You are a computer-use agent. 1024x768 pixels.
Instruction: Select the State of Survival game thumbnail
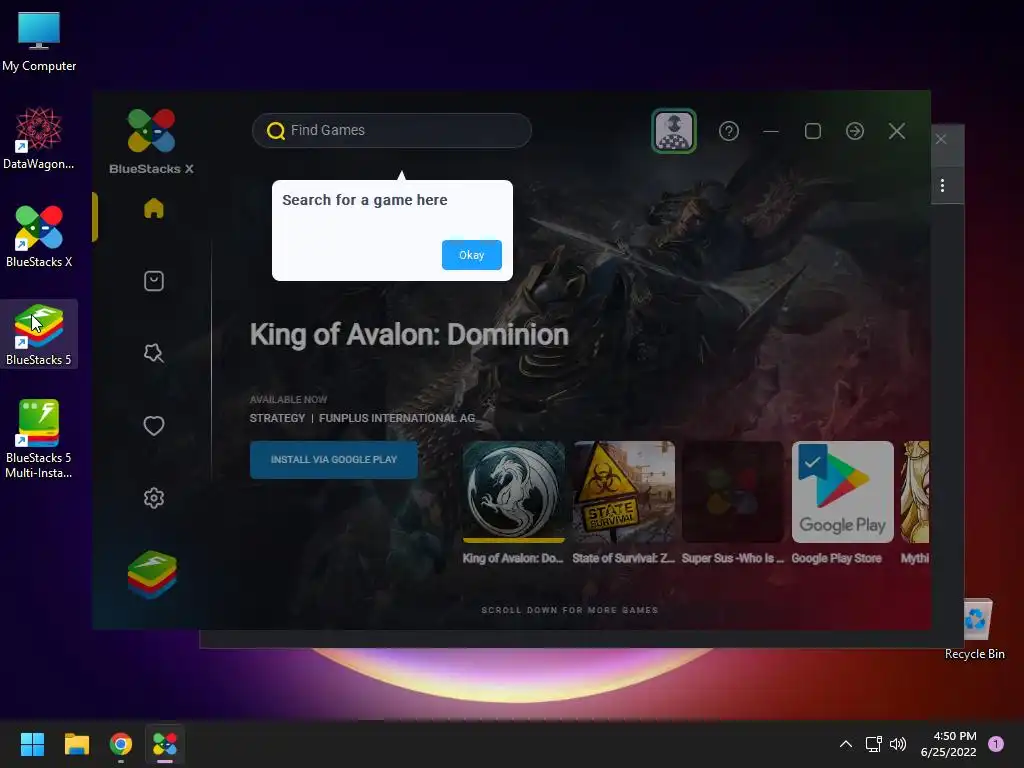point(624,492)
